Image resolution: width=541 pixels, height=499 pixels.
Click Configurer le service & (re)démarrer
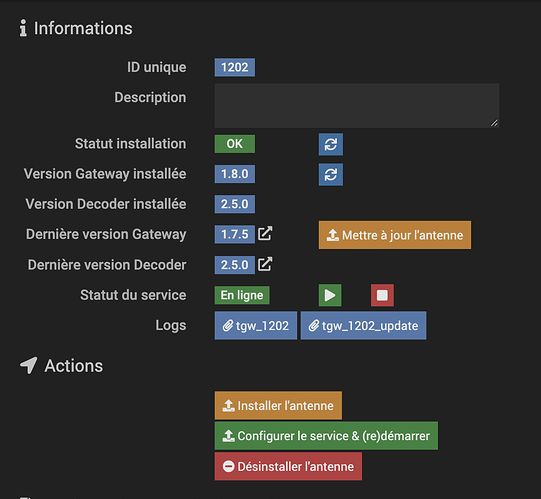(326, 436)
